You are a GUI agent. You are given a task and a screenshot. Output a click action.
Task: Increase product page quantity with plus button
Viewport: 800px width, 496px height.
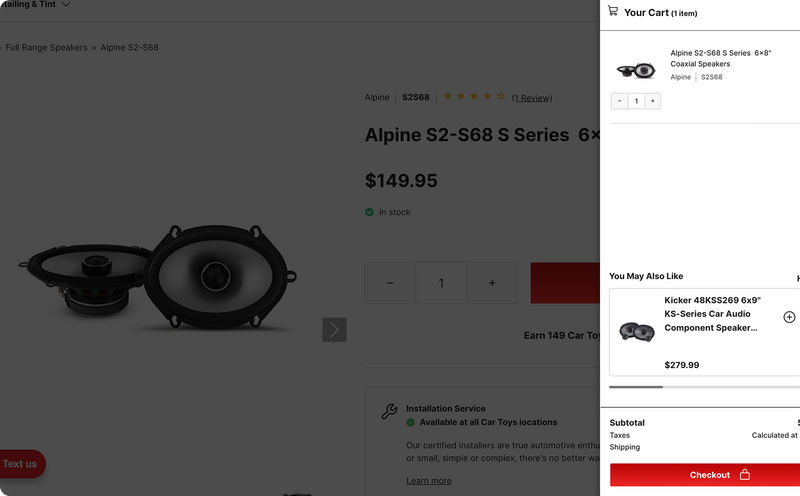pyautogui.click(x=492, y=283)
